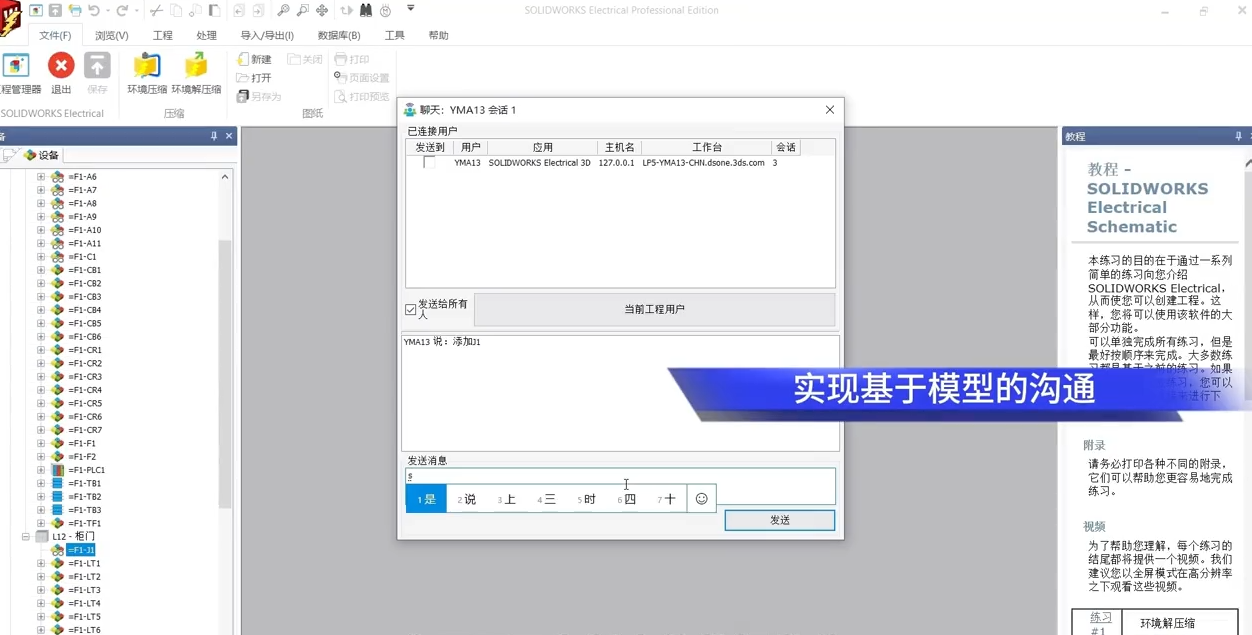Uncheck the 发送给所有人 checkbox
Viewport: 1252px width, 635px height.
(x=410, y=308)
